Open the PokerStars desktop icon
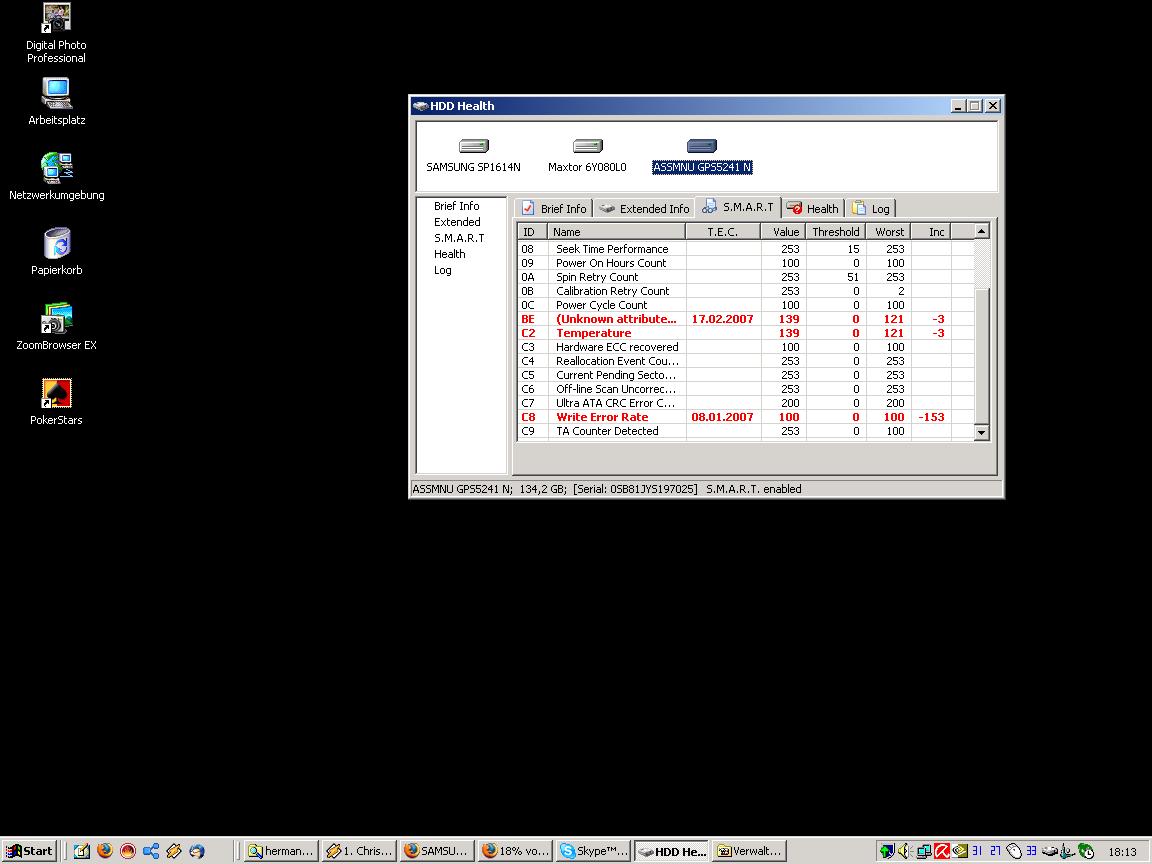 [x=56, y=401]
